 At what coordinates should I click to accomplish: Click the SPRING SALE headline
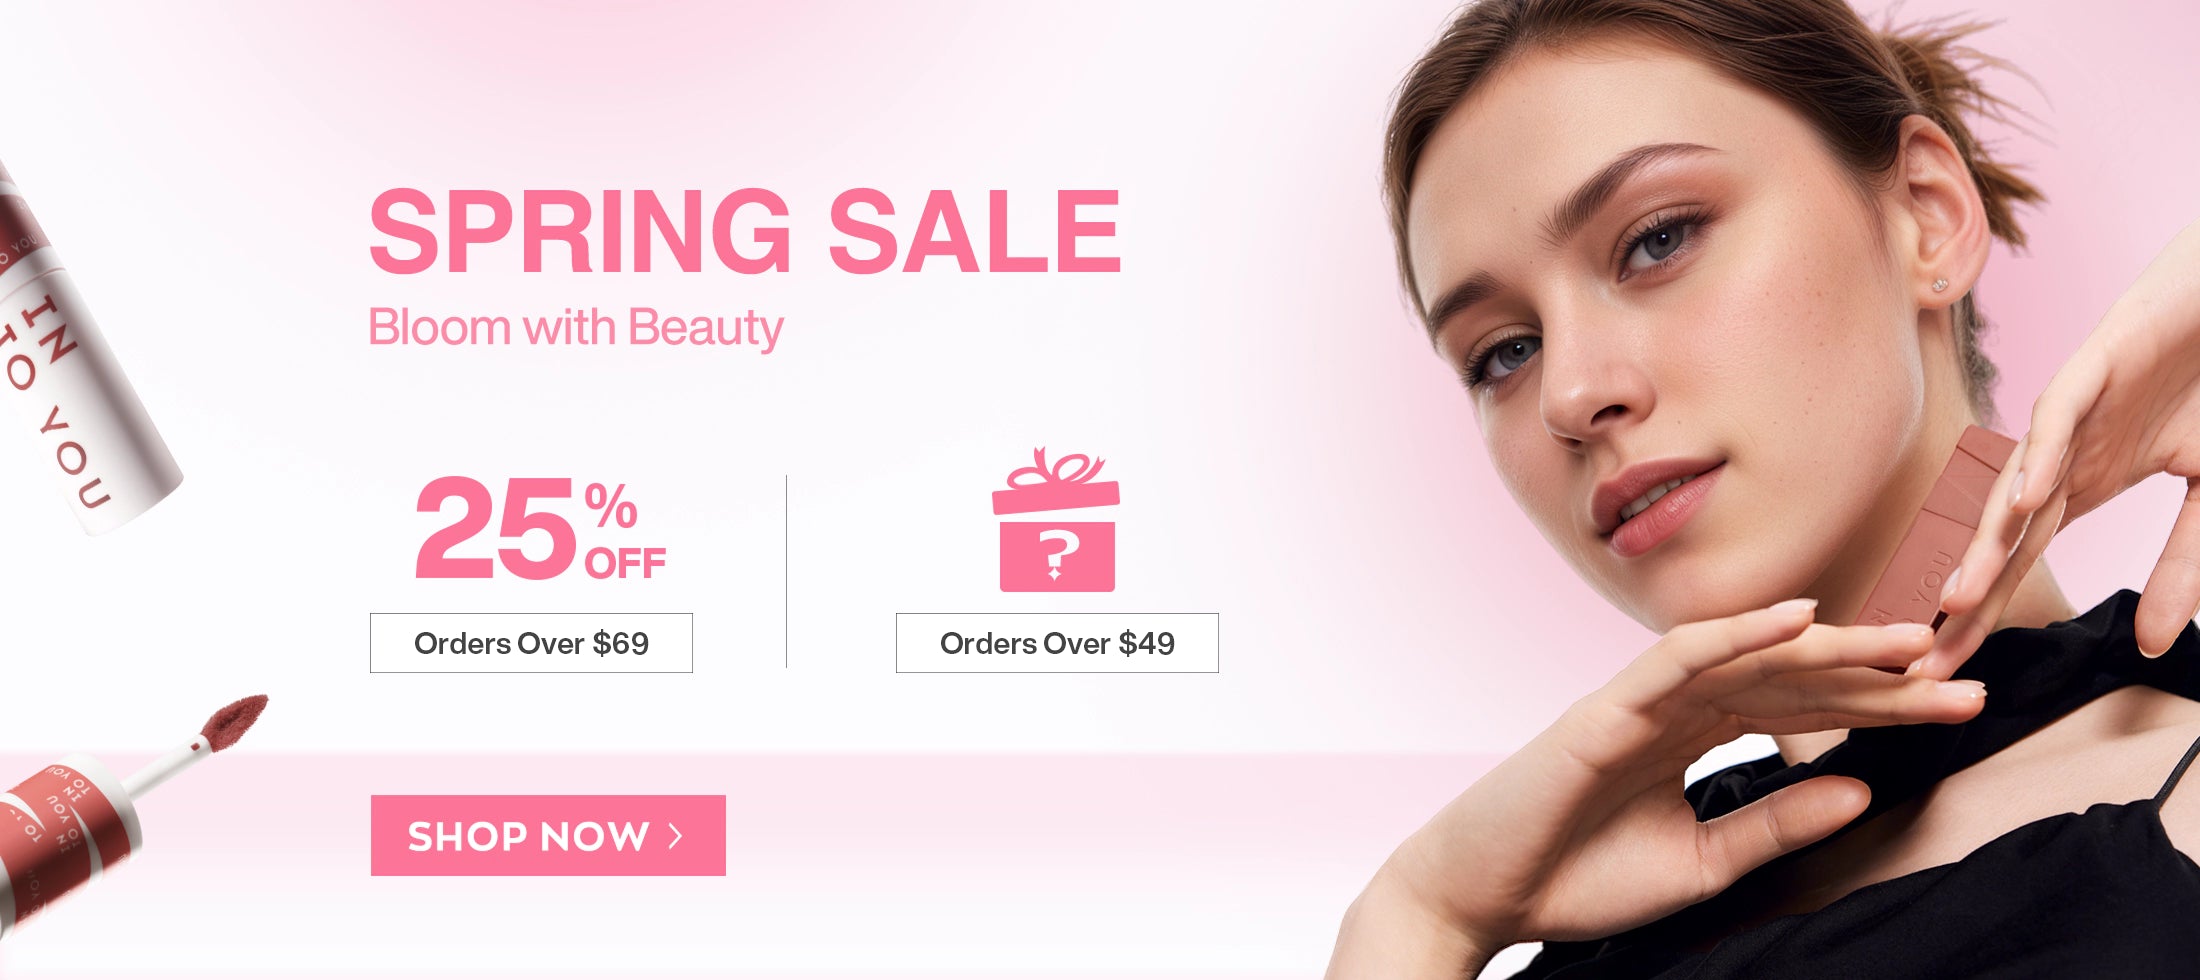point(745,232)
